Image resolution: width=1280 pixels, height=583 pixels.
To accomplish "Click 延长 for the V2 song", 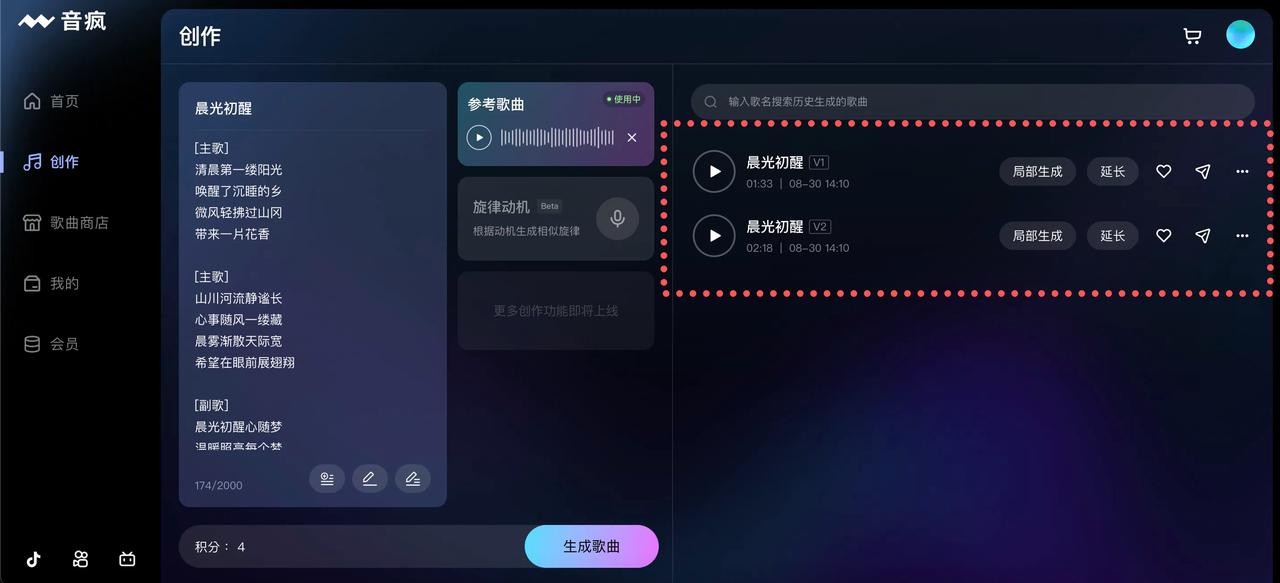I will click(1113, 236).
